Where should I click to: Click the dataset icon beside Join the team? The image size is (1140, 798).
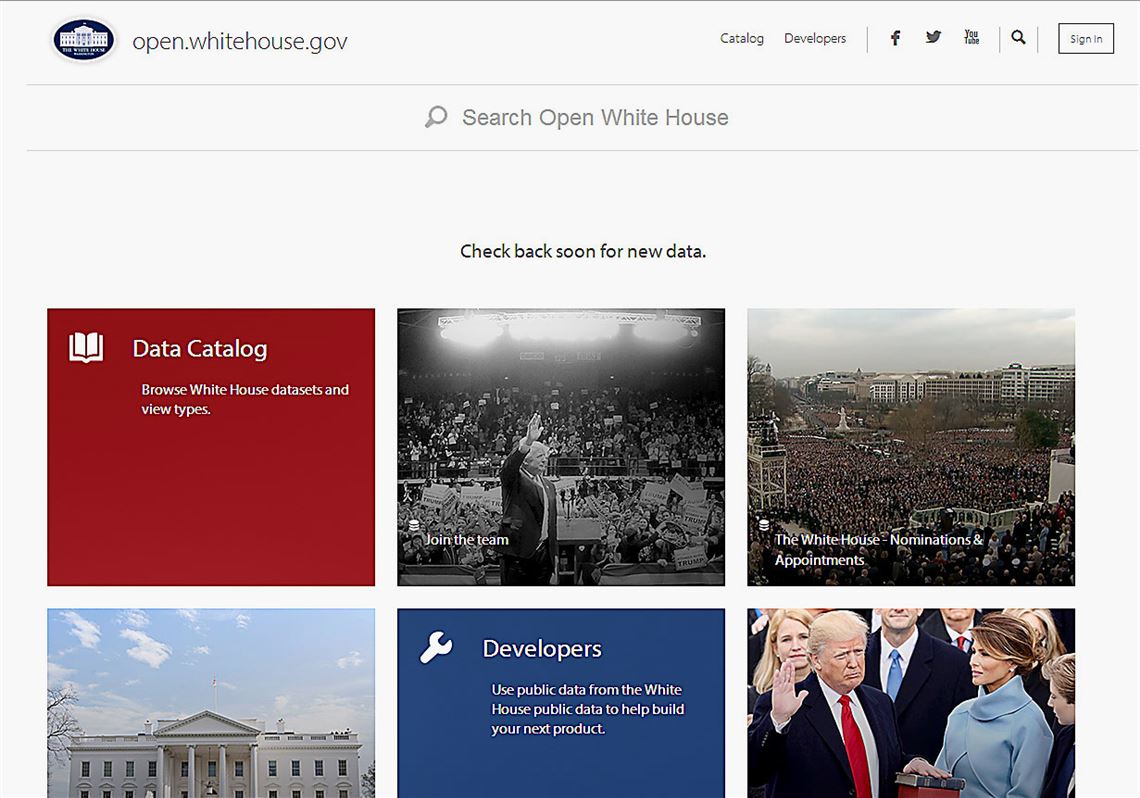coord(414,525)
